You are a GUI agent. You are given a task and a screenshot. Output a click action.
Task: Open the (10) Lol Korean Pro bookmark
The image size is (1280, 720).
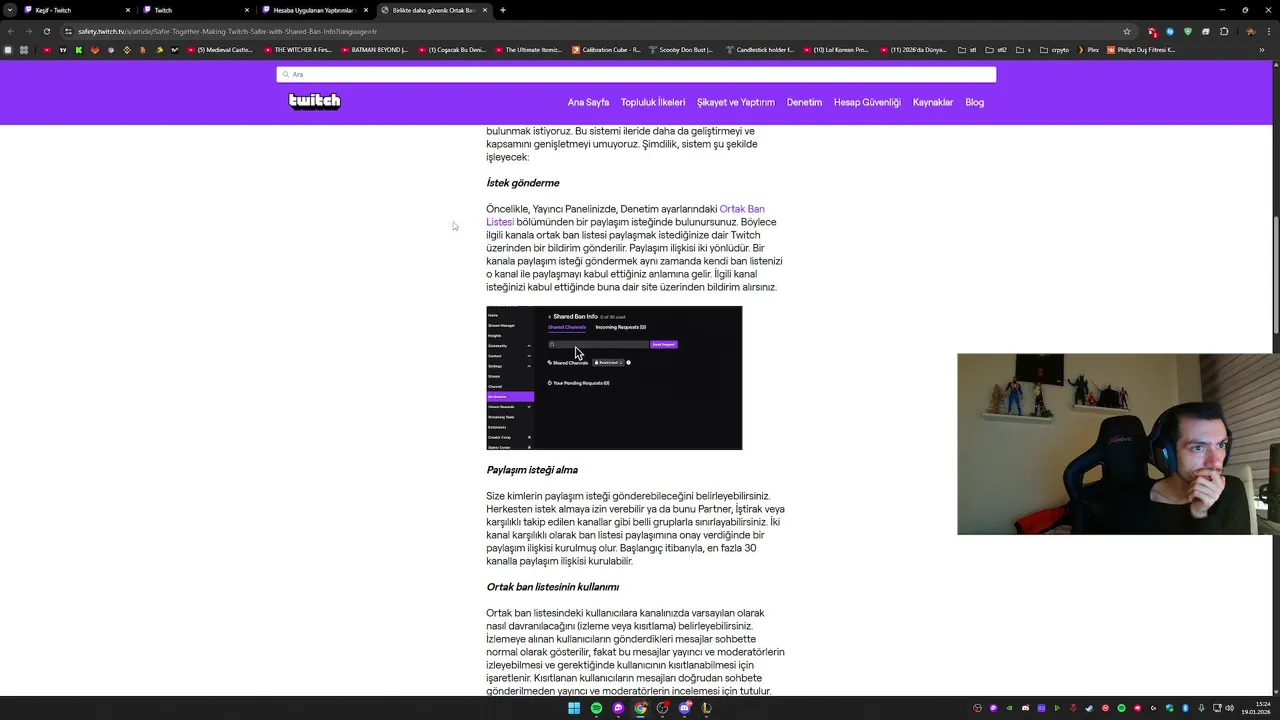click(x=835, y=49)
